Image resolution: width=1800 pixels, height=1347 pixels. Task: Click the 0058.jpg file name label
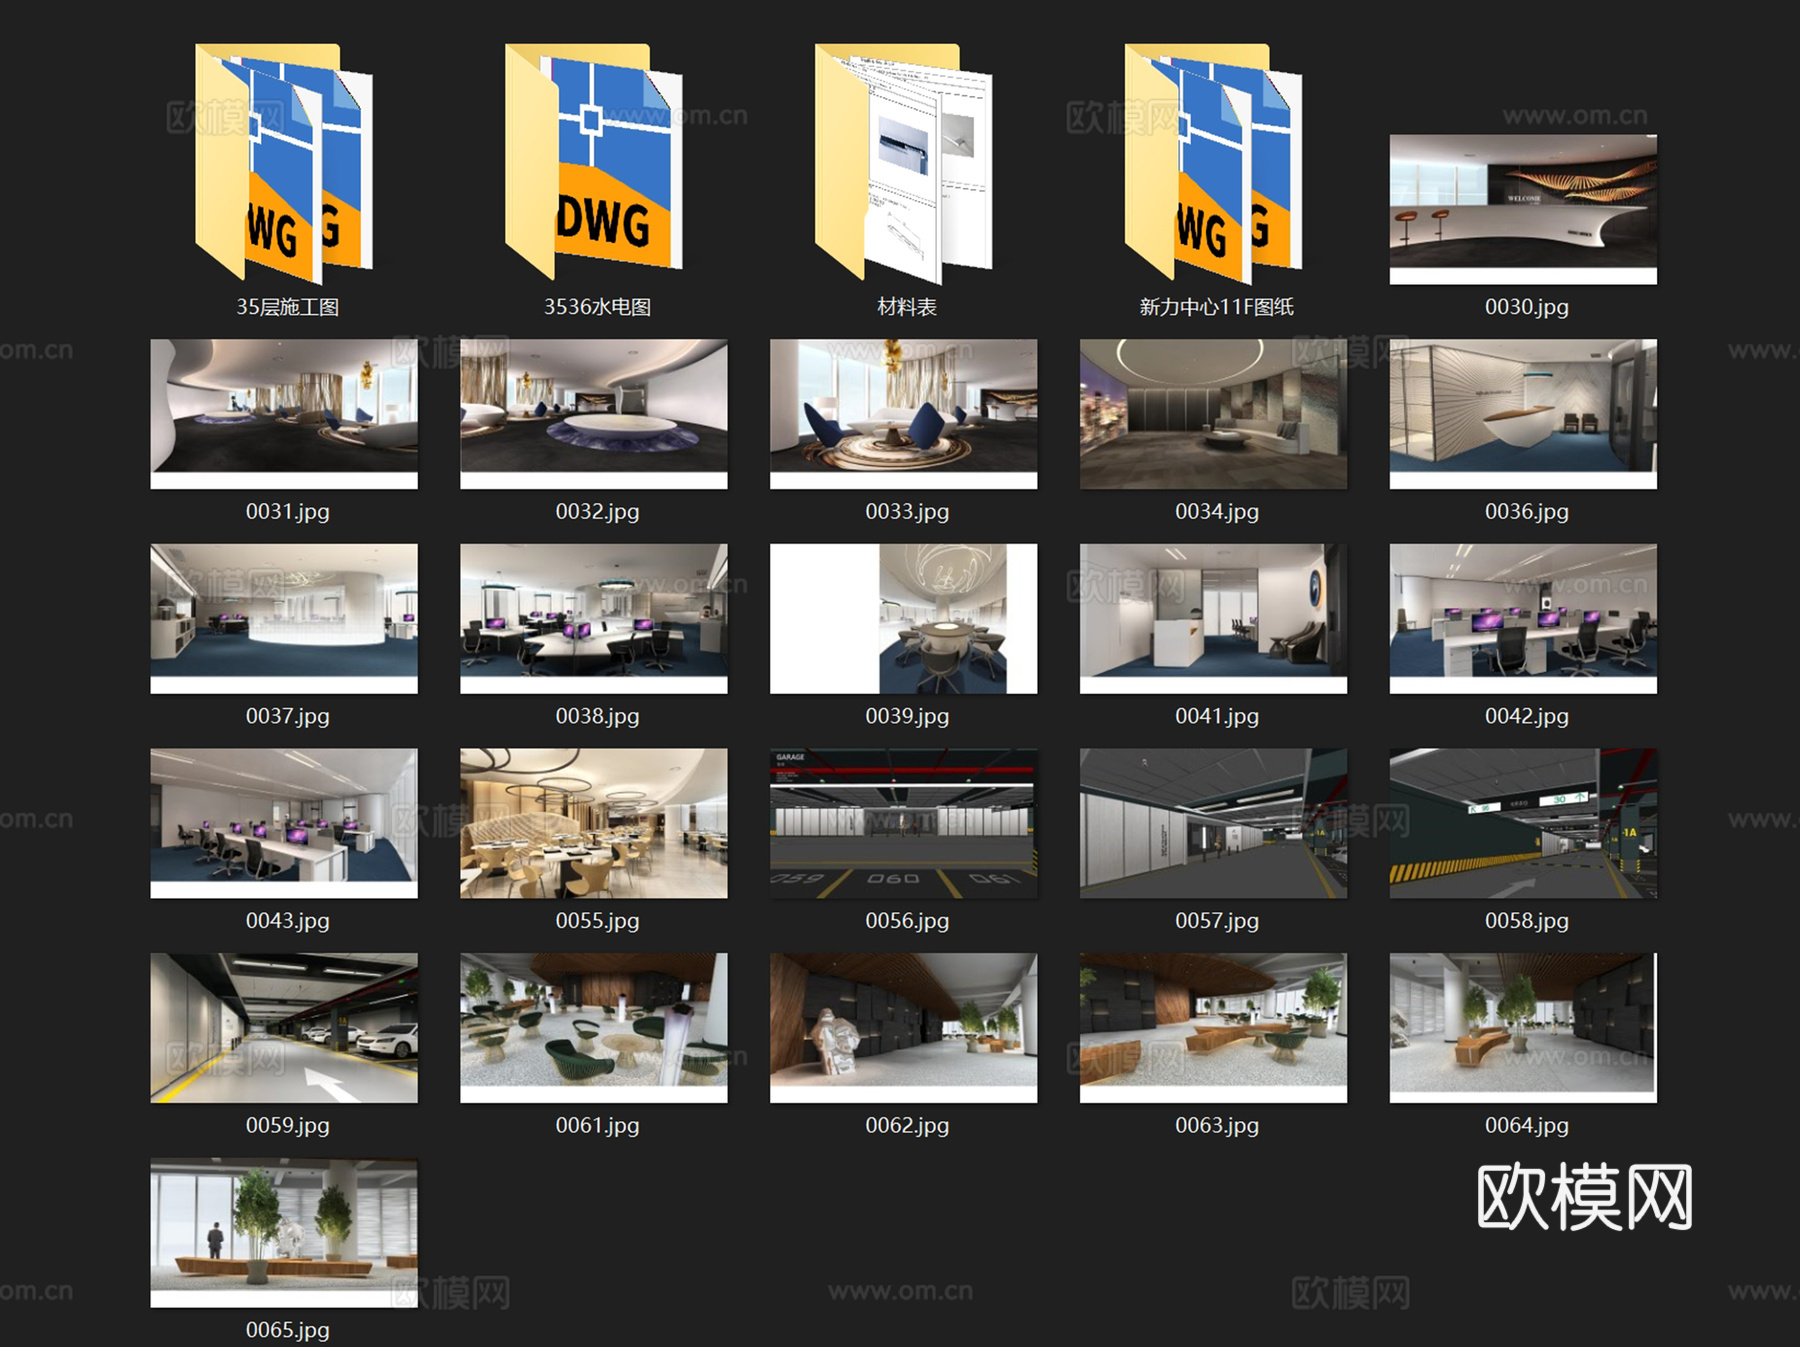click(x=1527, y=921)
